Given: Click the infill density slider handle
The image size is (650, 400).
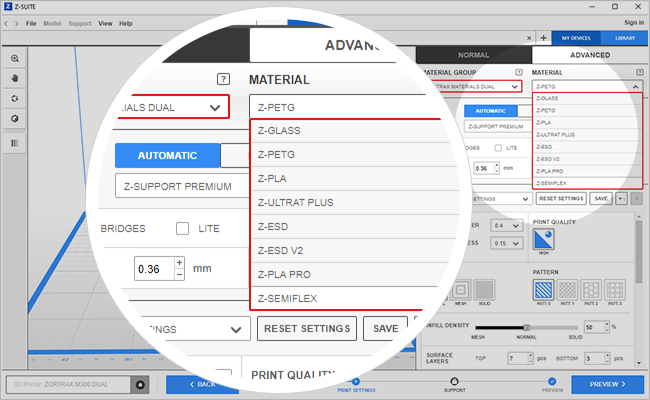Looking at the screenshot, I should tap(526, 327).
